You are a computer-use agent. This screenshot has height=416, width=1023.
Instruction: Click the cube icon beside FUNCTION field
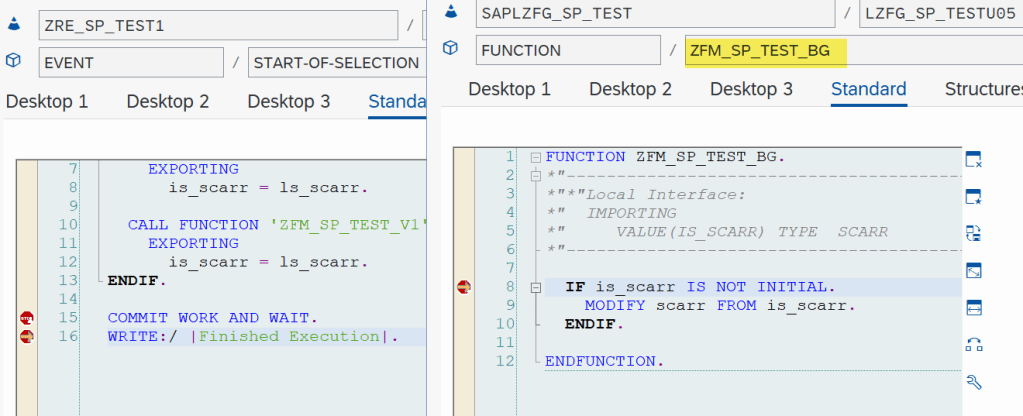[450, 48]
